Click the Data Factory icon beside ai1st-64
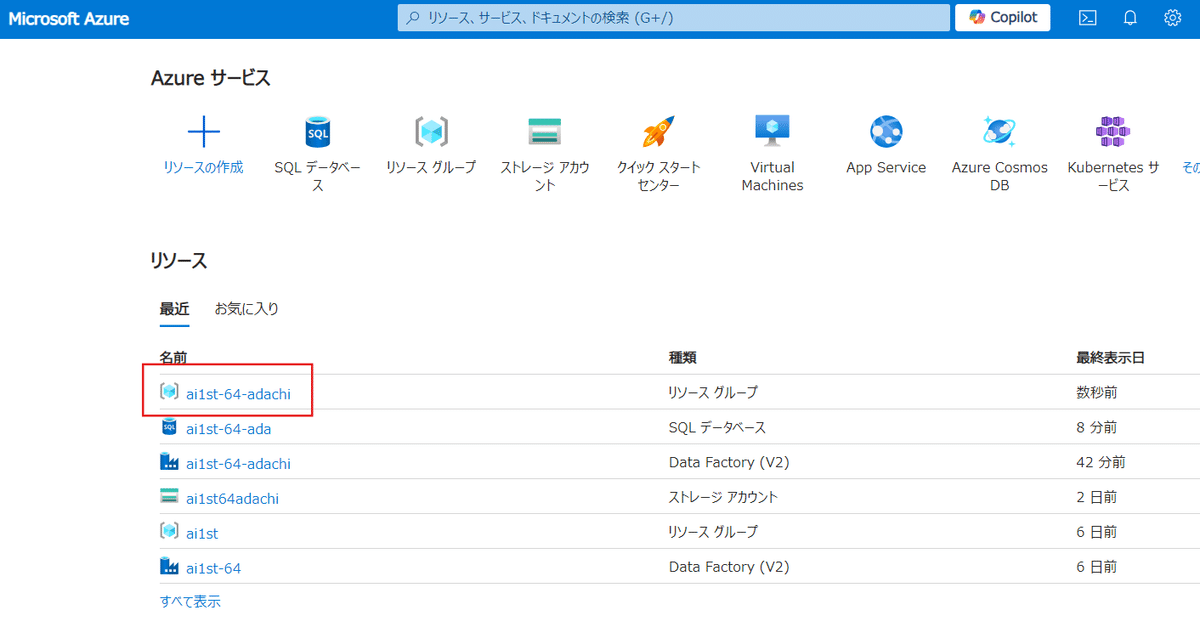Screen dimensions: 1200x643 click(x=169, y=567)
